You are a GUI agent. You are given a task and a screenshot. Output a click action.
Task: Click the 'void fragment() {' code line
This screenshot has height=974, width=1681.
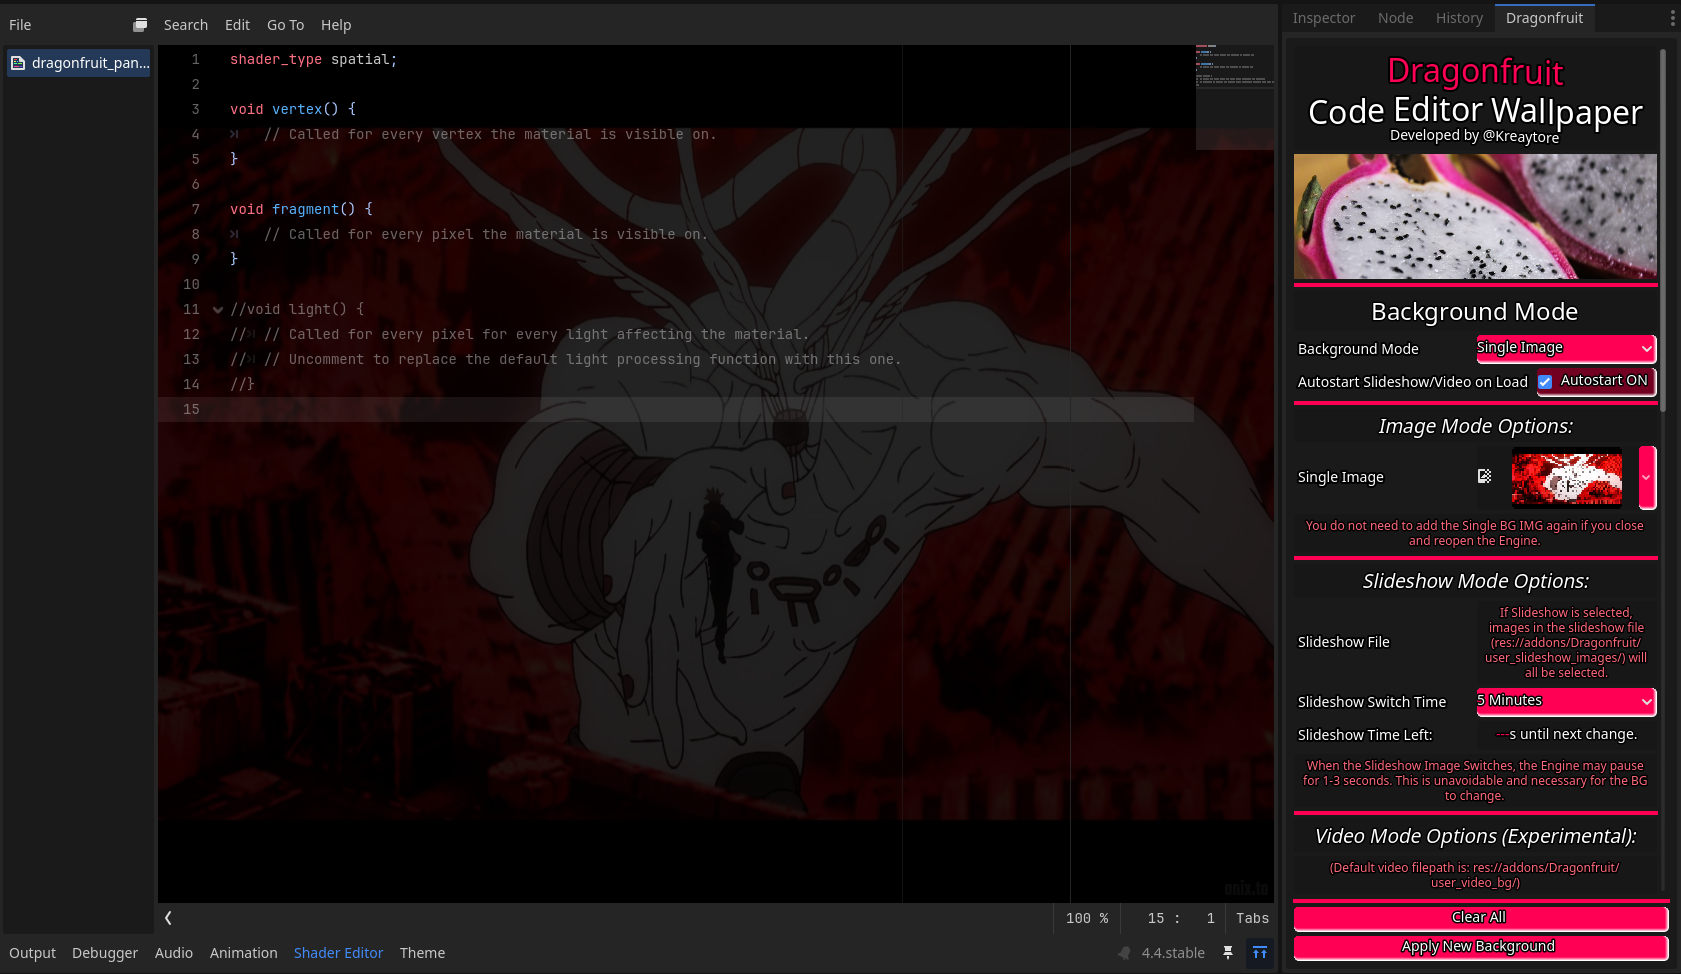point(301,209)
